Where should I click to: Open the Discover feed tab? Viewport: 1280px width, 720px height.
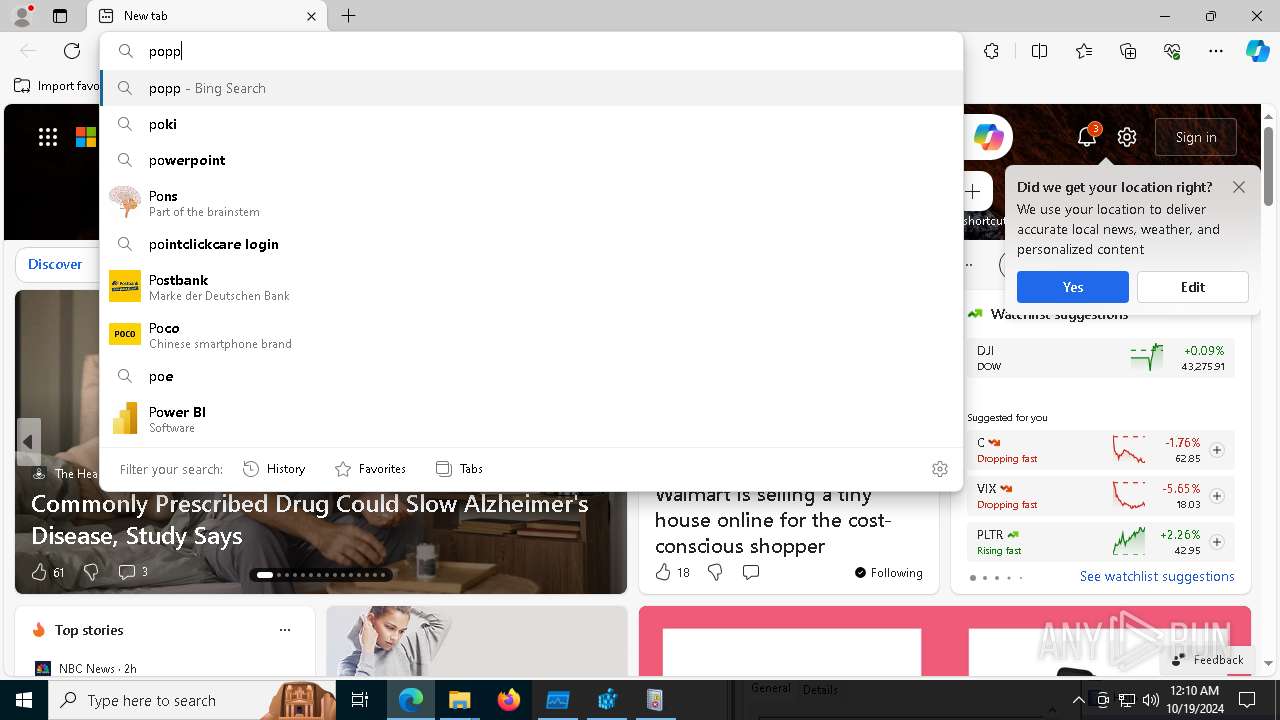[55, 264]
